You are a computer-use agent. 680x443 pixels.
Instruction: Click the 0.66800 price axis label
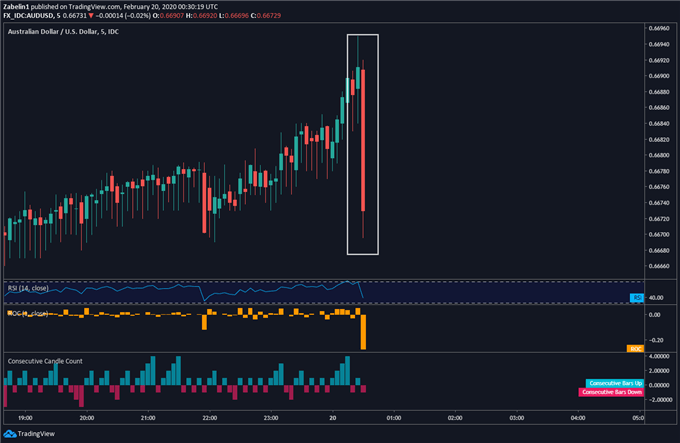[x=659, y=155]
